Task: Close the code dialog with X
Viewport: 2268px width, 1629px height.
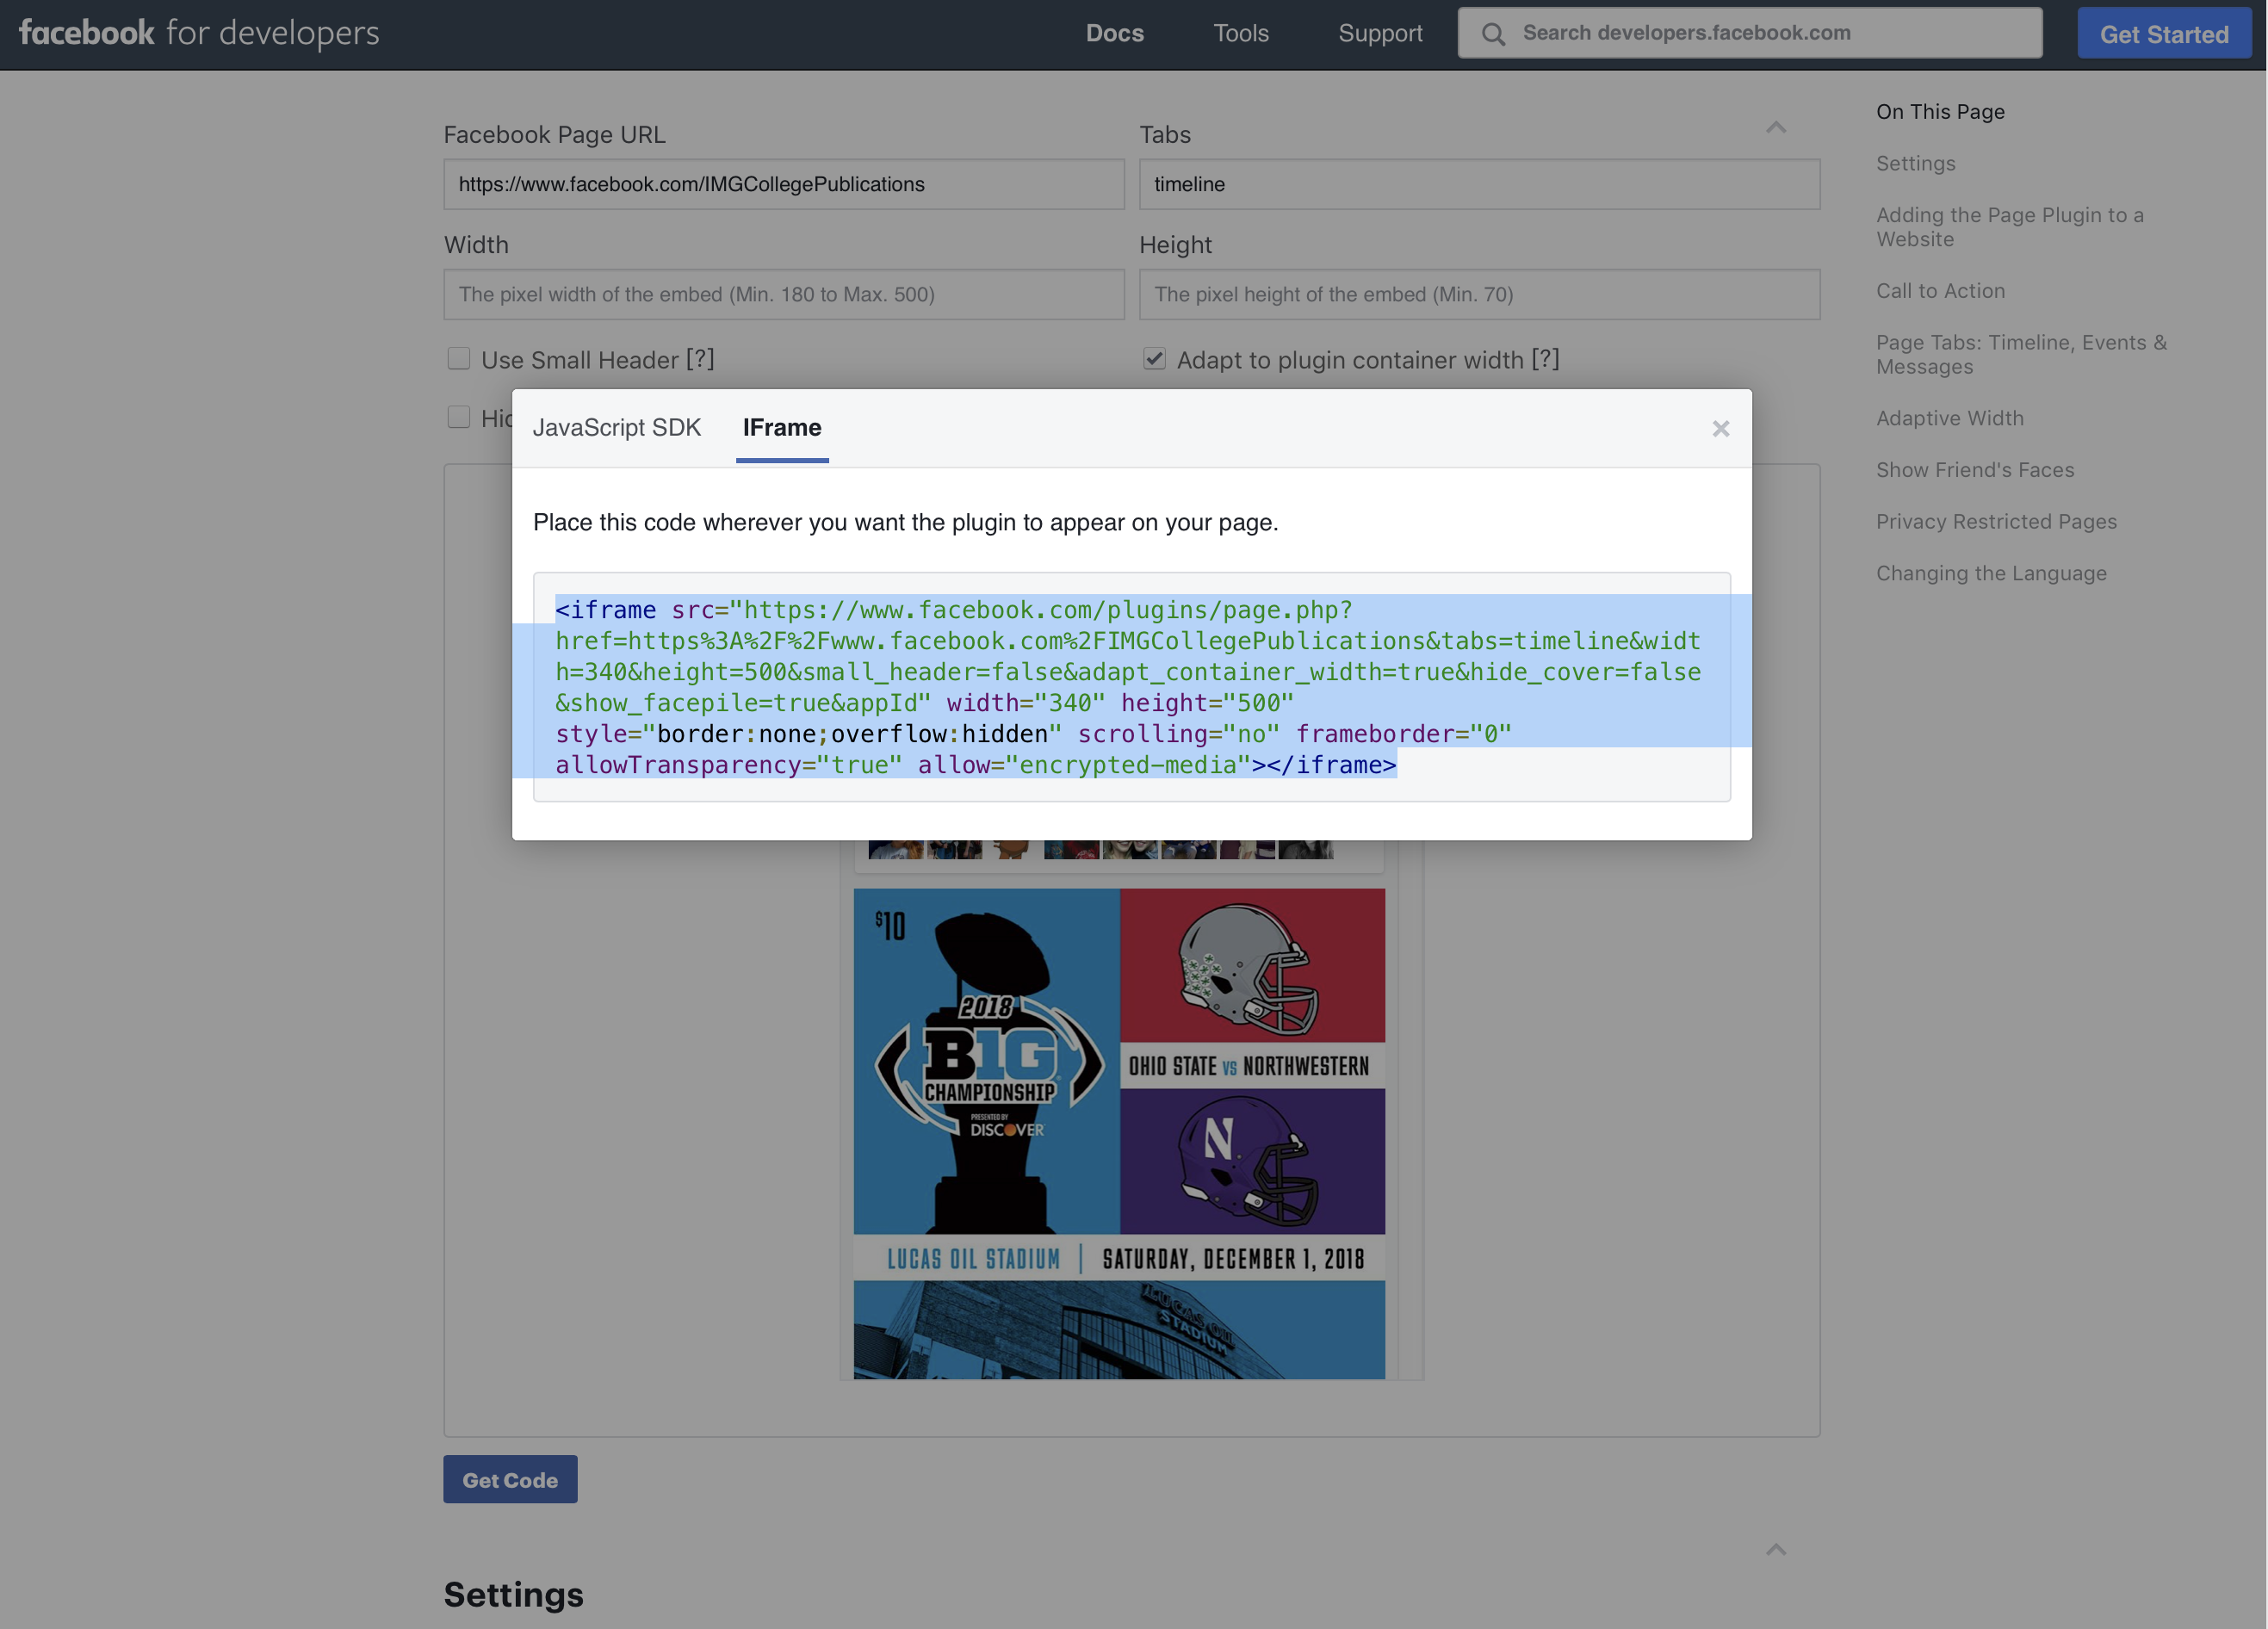Action: 1720,429
